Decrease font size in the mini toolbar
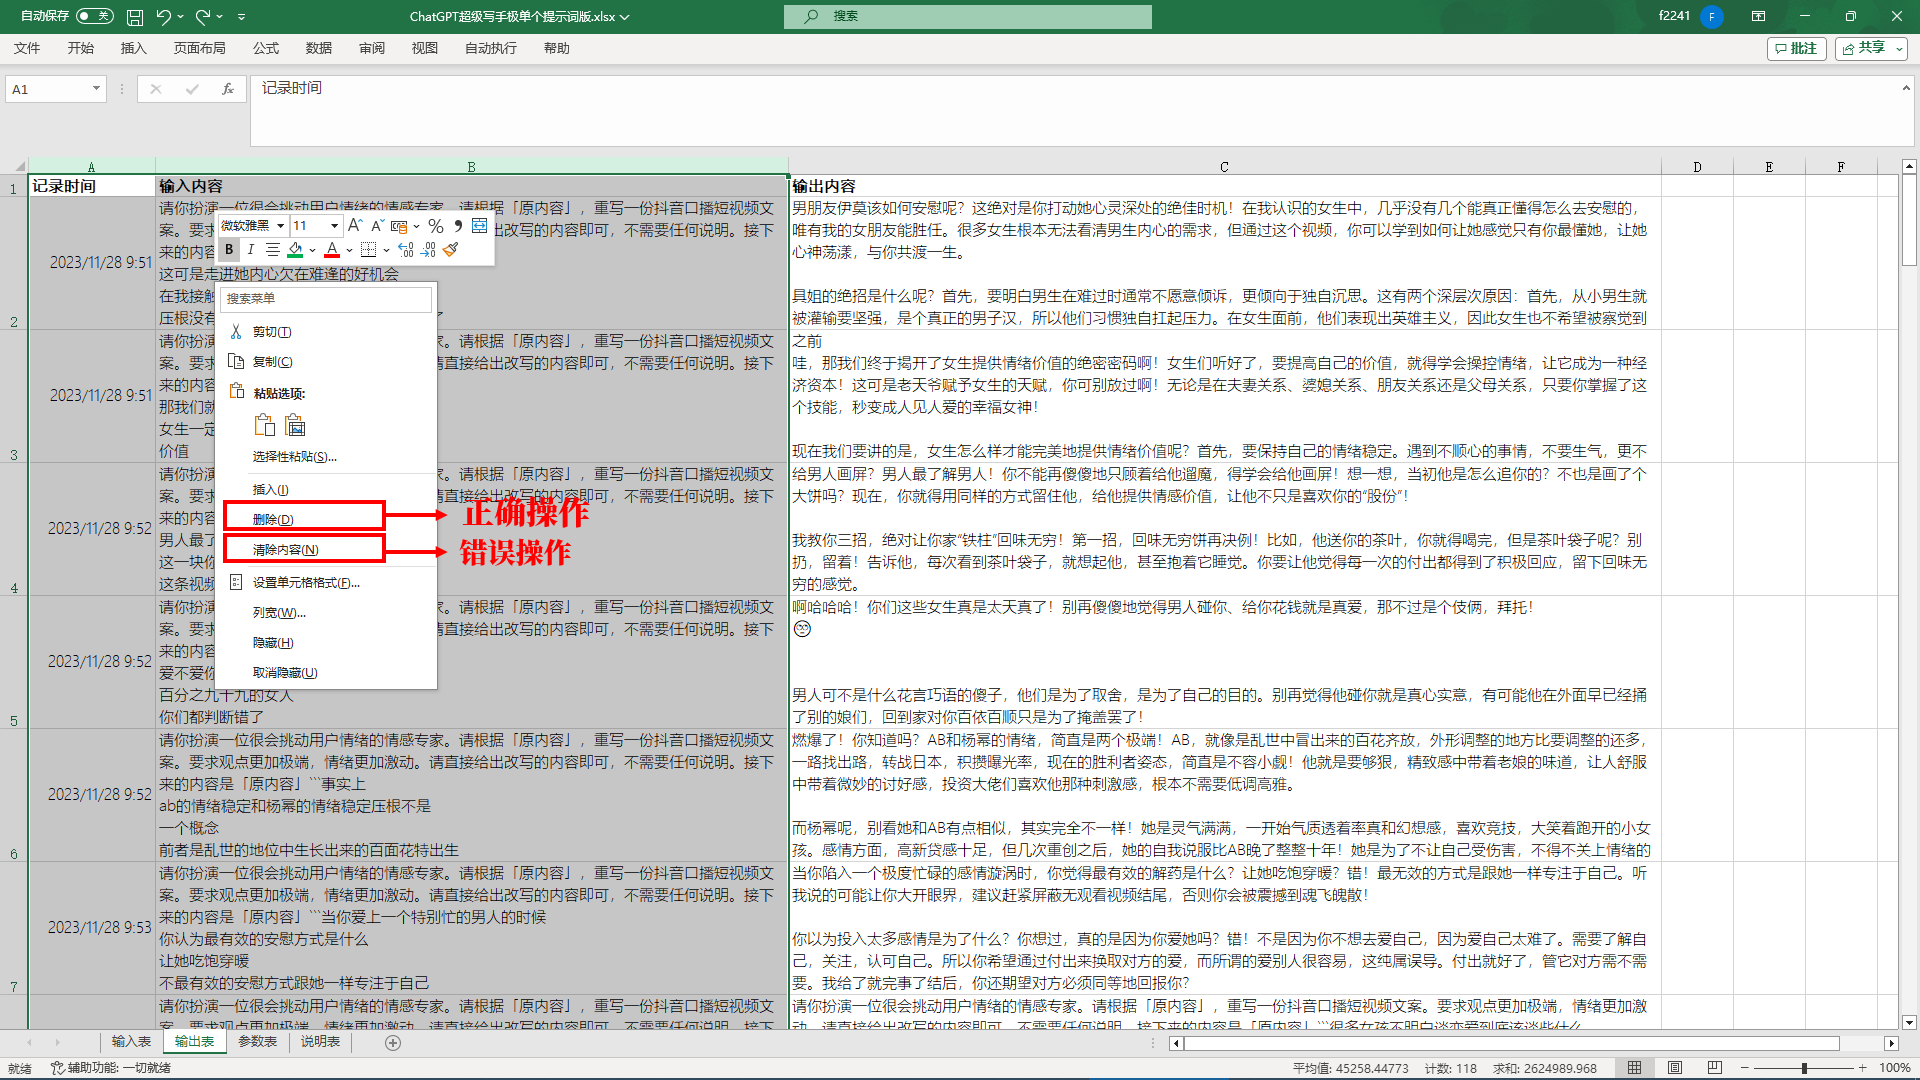1920x1080 pixels. tap(377, 226)
